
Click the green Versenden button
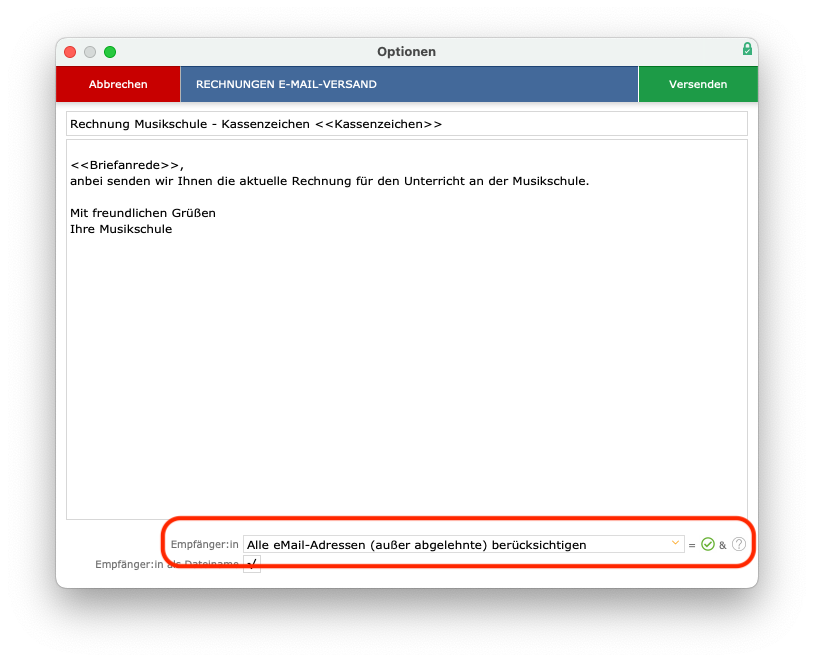click(x=697, y=84)
